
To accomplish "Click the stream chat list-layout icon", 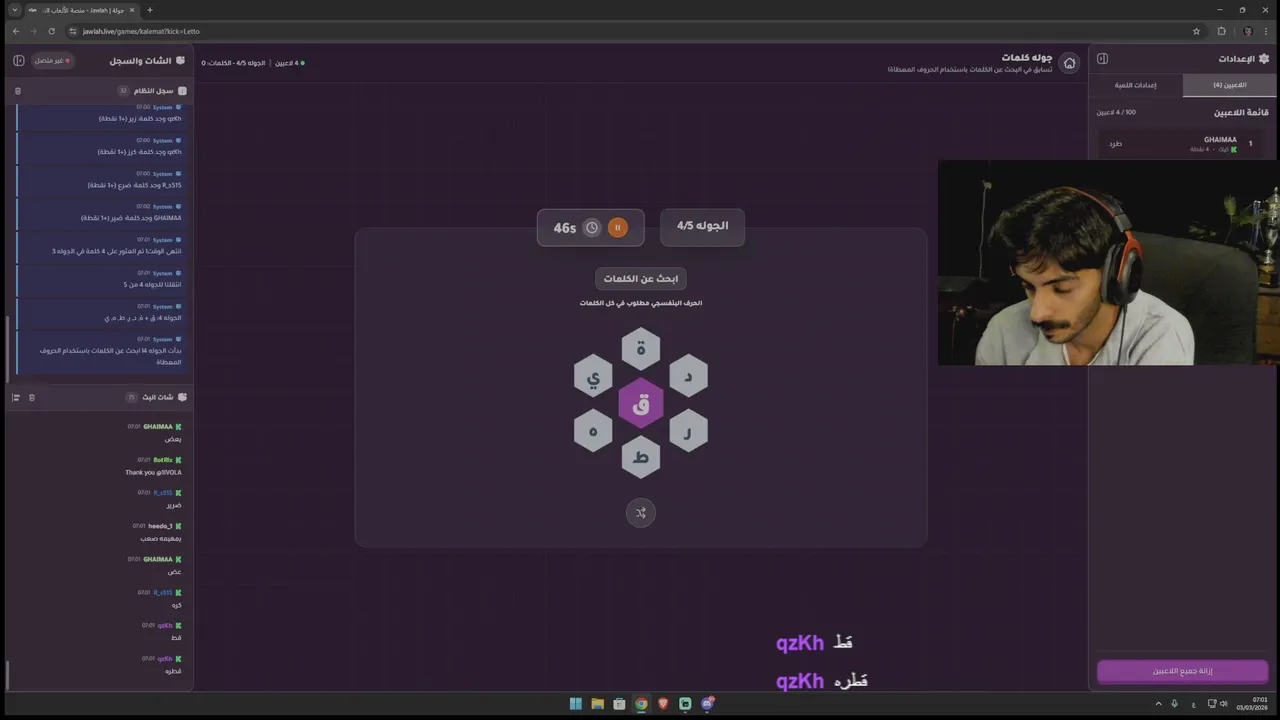I will [16, 398].
